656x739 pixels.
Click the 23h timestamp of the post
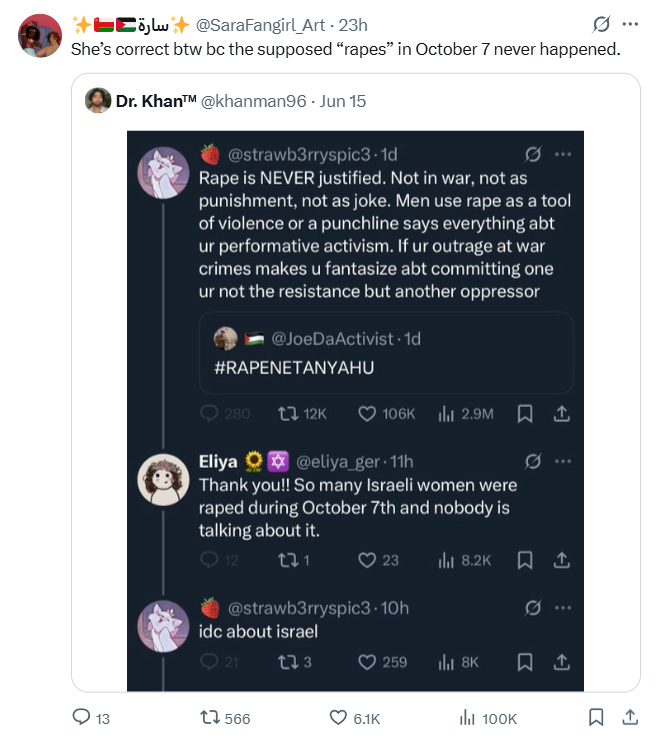click(x=353, y=25)
